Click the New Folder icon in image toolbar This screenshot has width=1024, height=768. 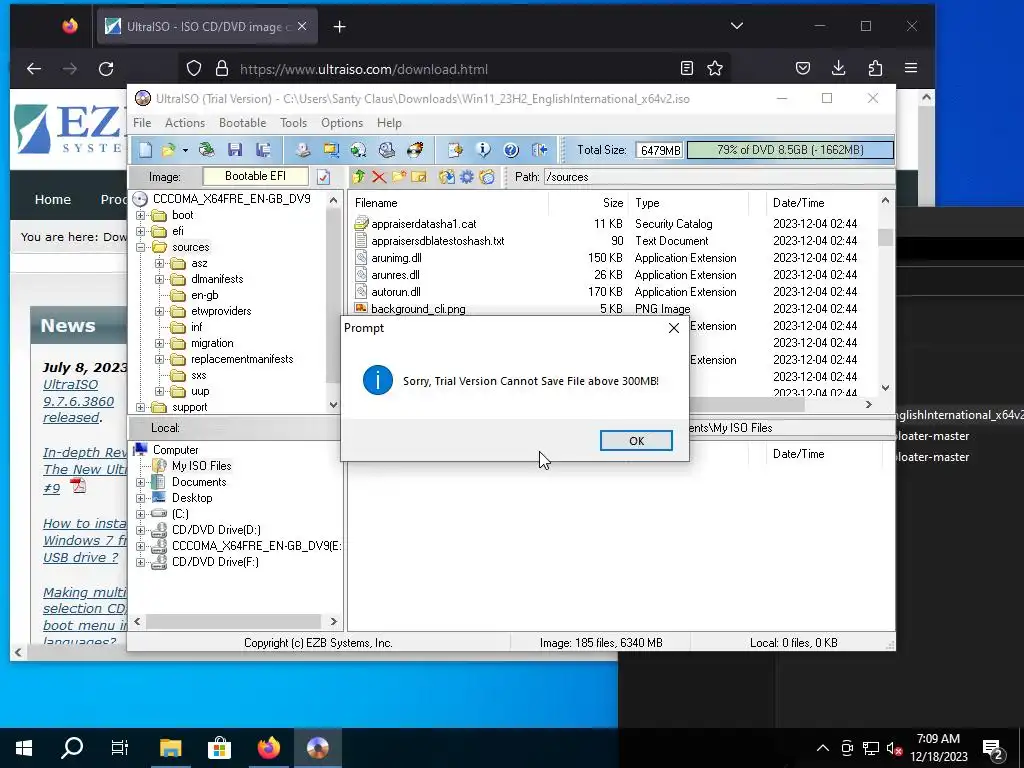click(x=399, y=177)
